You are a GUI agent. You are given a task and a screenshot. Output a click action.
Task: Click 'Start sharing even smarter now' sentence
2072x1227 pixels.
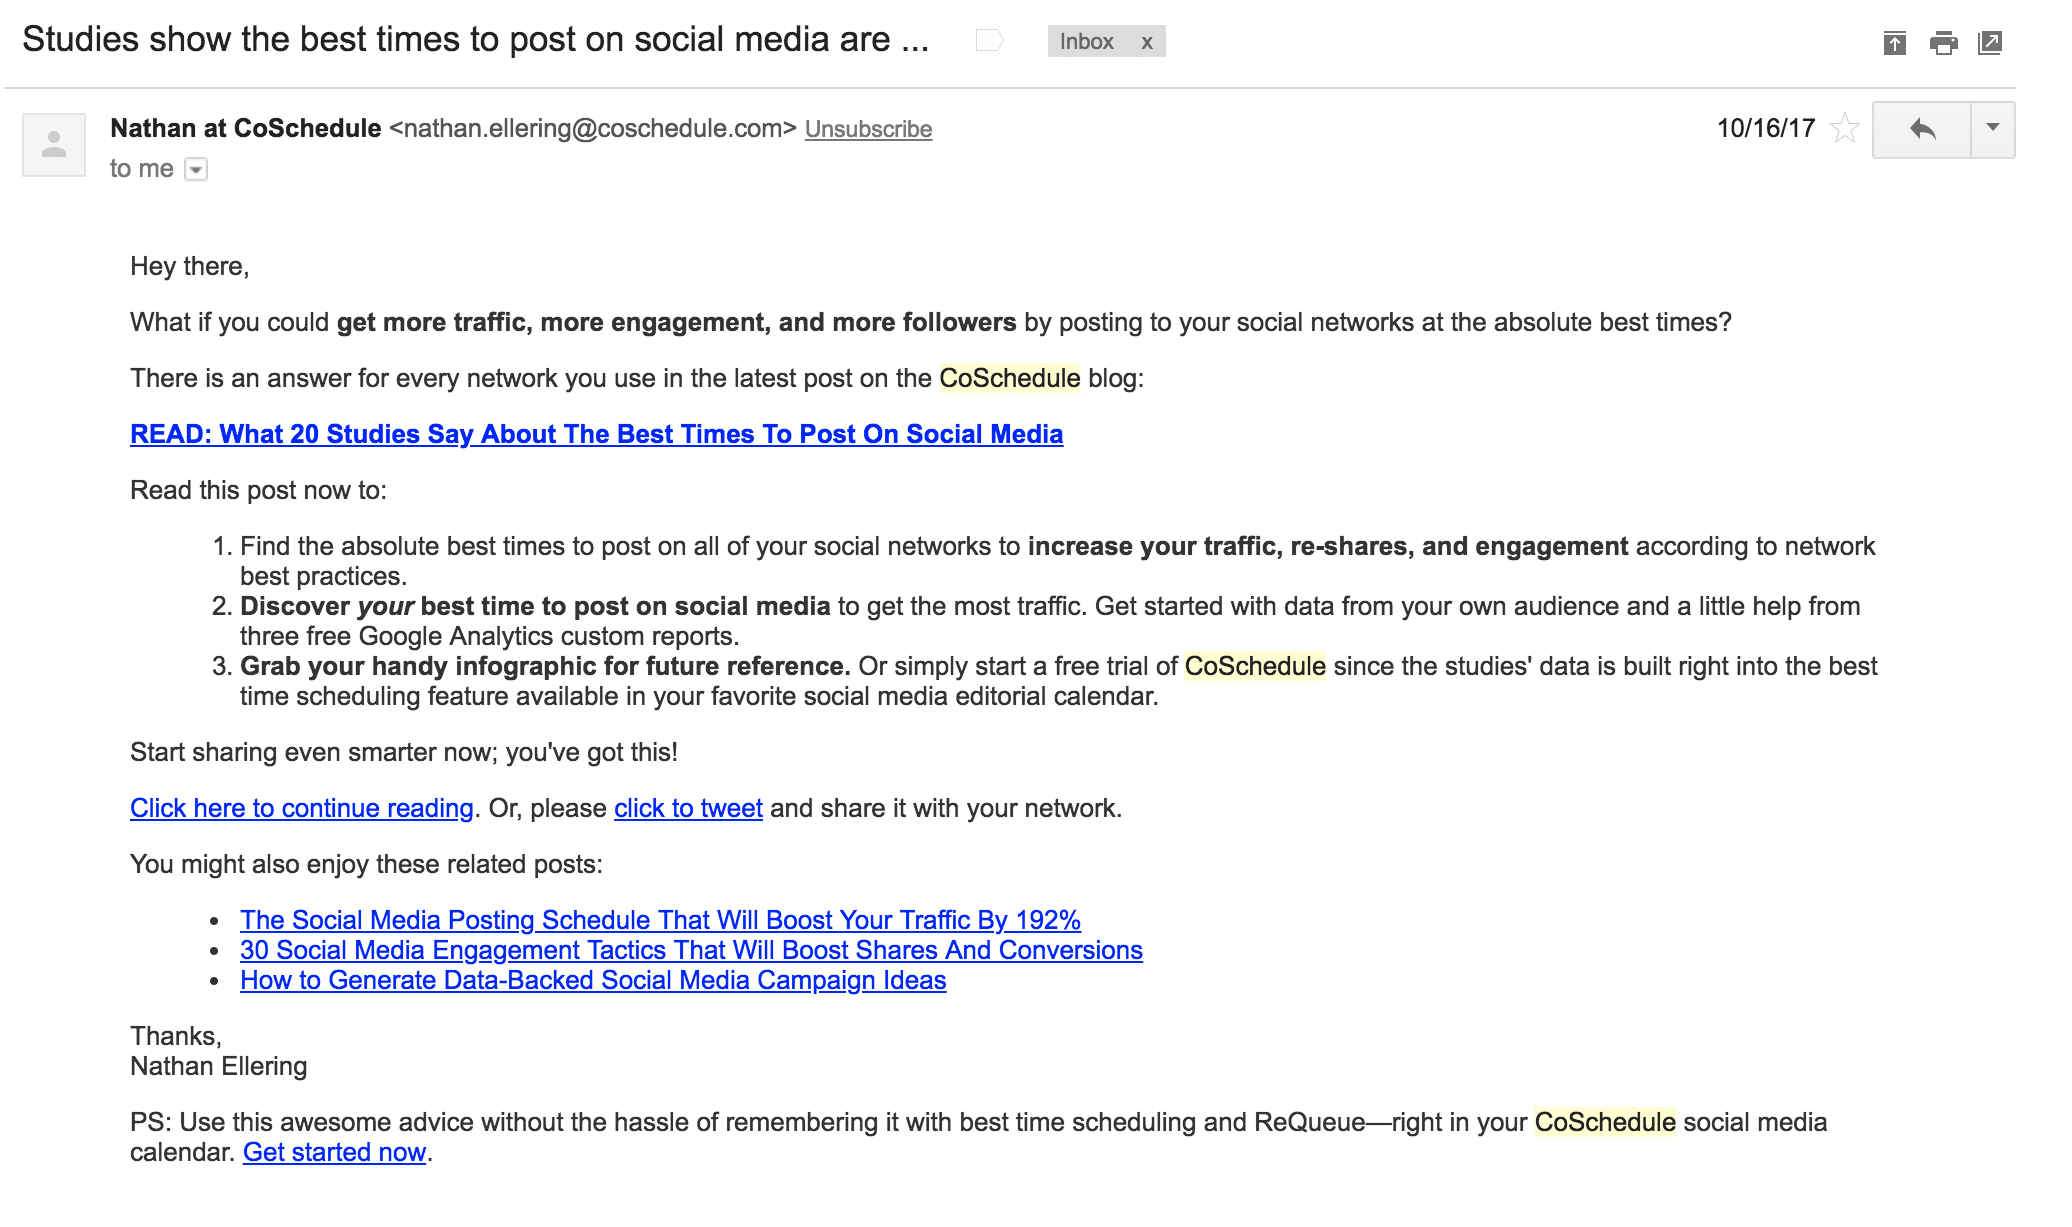click(404, 752)
